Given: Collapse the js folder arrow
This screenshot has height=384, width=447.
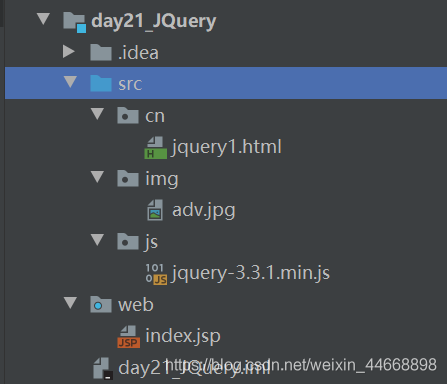Looking at the screenshot, I should pyautogui.click(x=97, y=240).
